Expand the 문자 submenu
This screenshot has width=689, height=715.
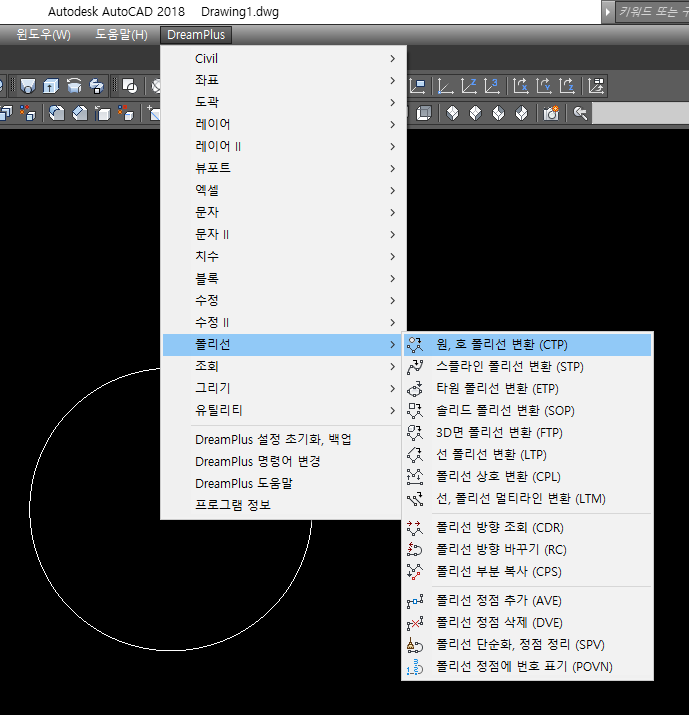tap(283, 212)
